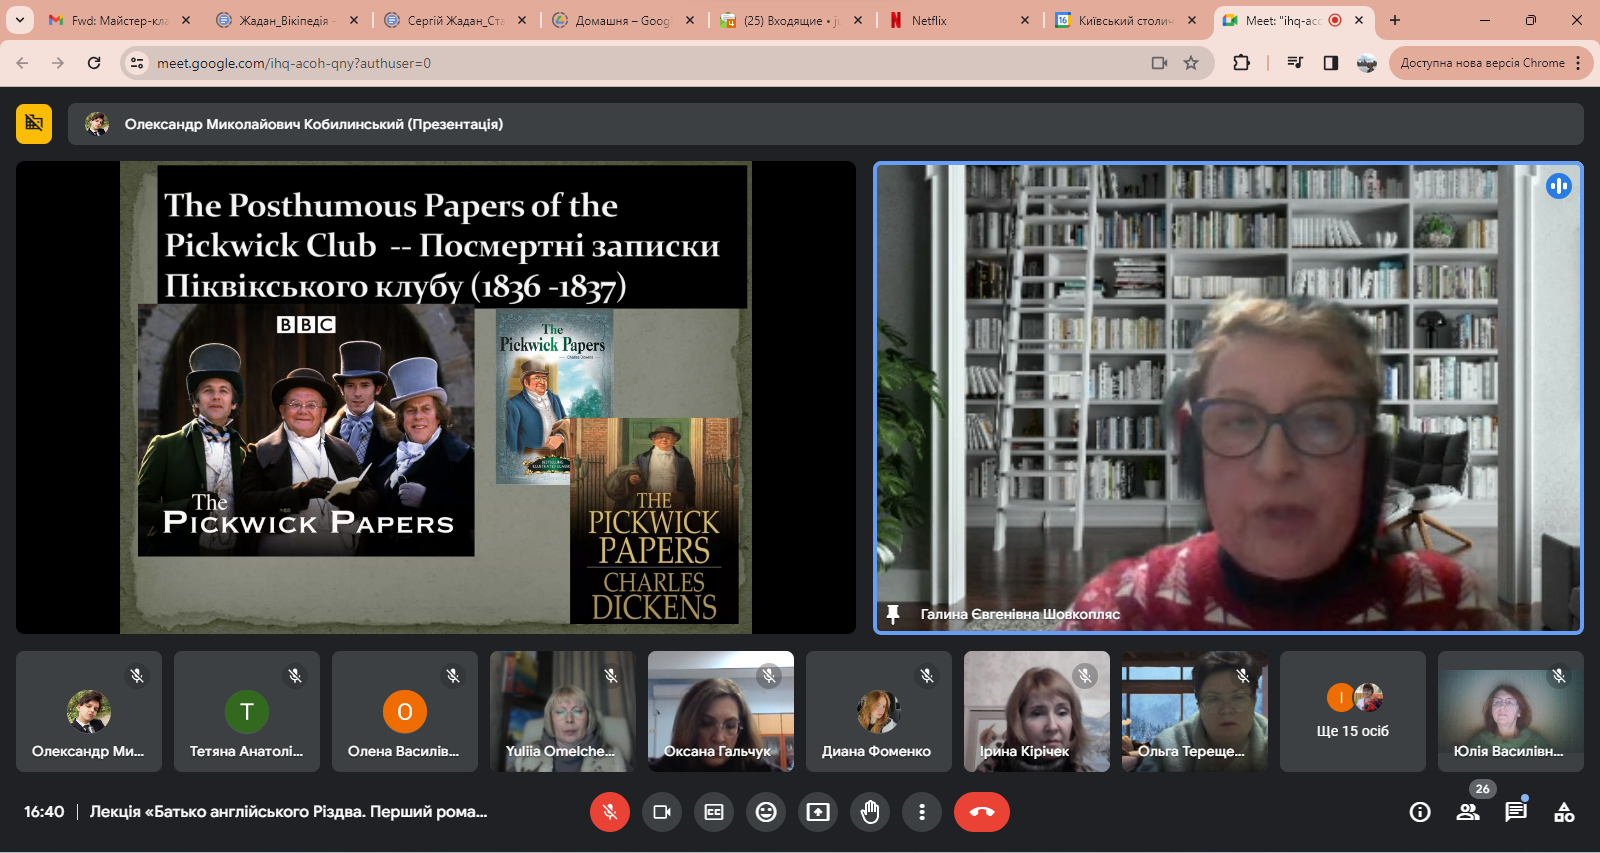The width and height of the screenshot is (1600, 853).
Task: Open the activities panel
Action: (1564, 812)
